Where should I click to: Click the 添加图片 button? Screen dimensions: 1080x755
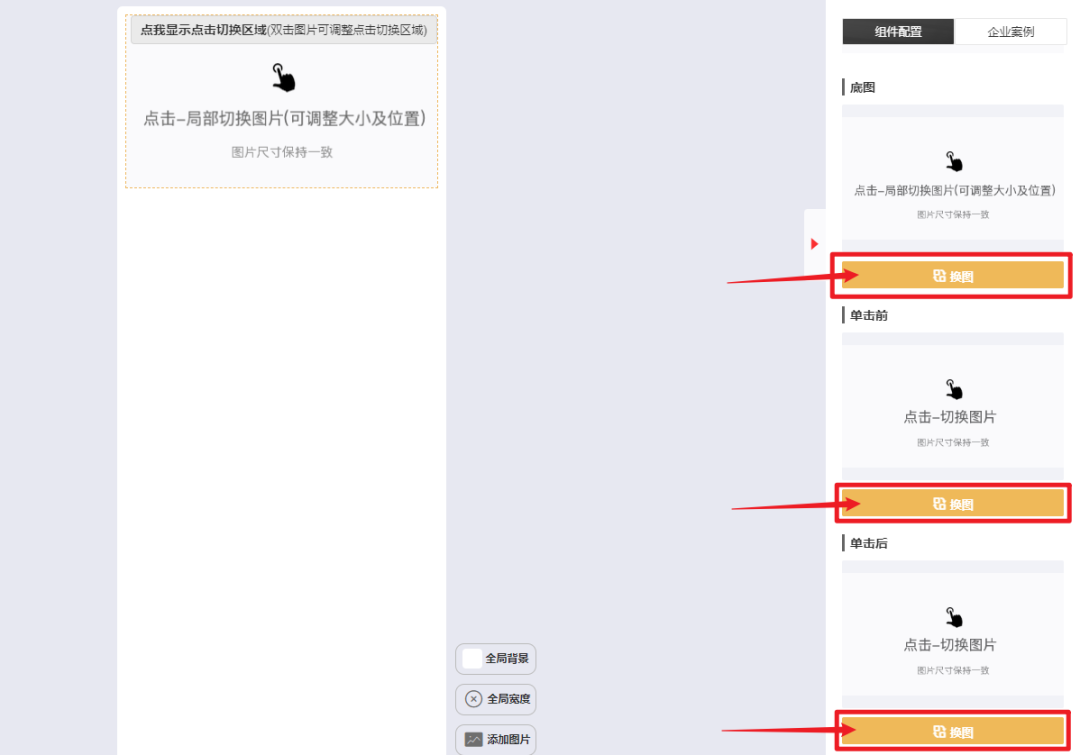pos(495,739)
